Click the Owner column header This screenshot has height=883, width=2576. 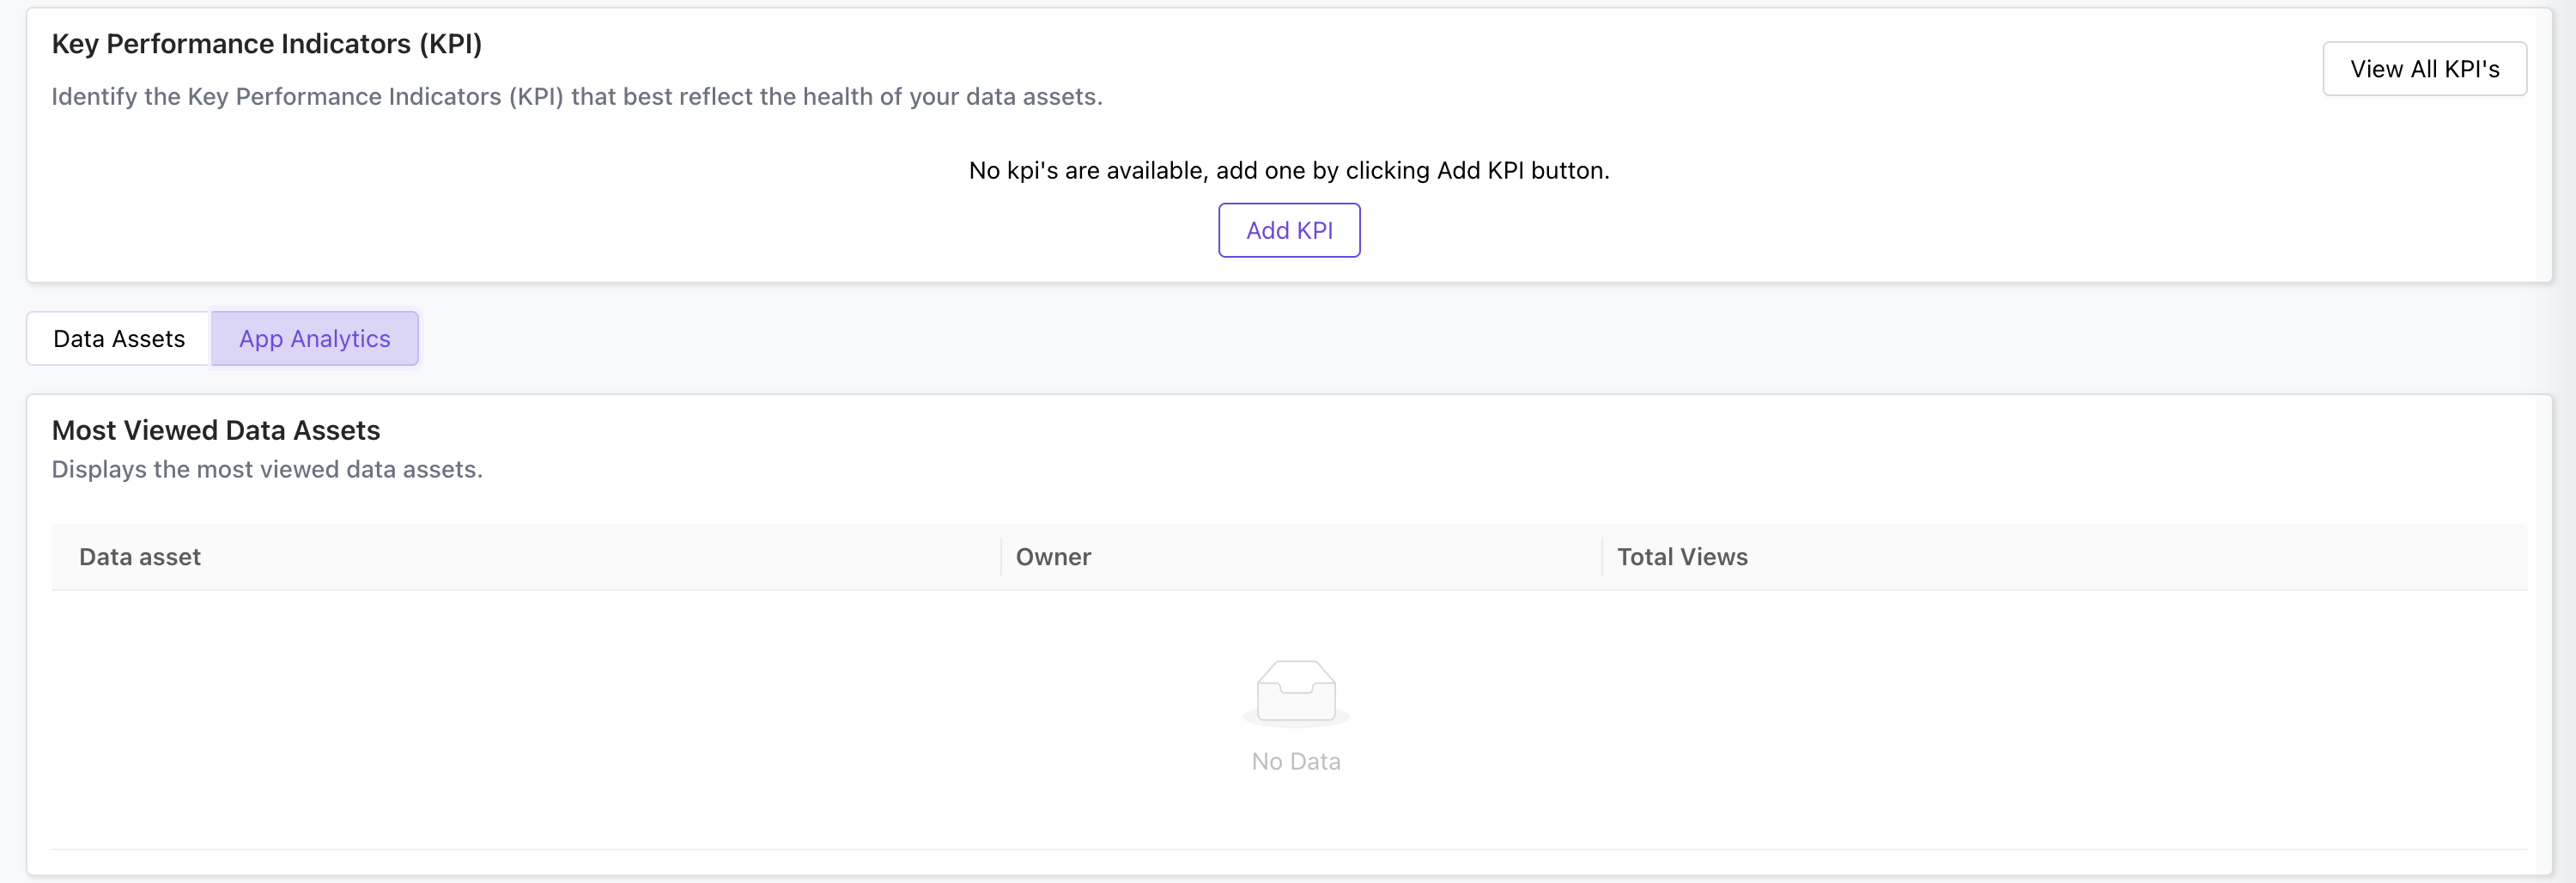[1301, 557]
